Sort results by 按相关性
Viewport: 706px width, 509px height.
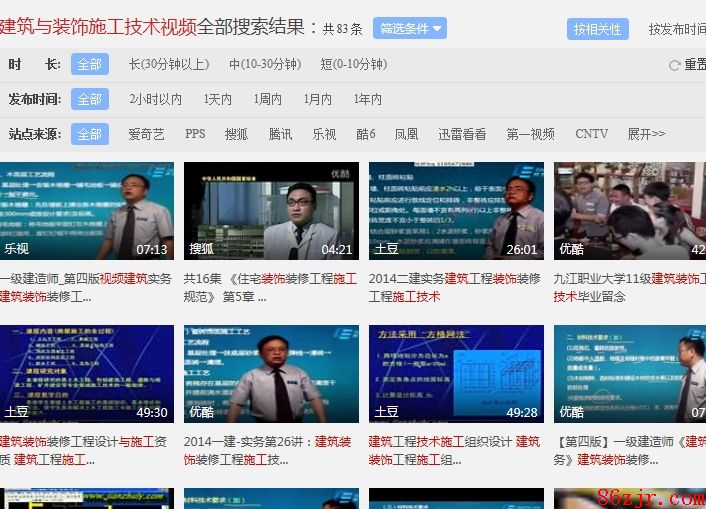[597, 29]
